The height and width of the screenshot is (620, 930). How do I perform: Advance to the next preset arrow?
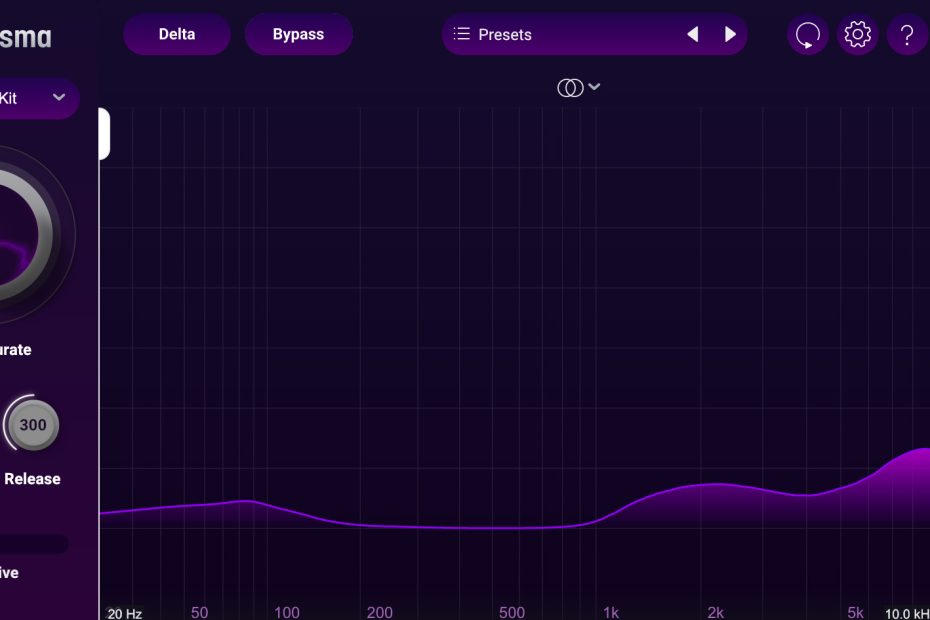(730, 35)
